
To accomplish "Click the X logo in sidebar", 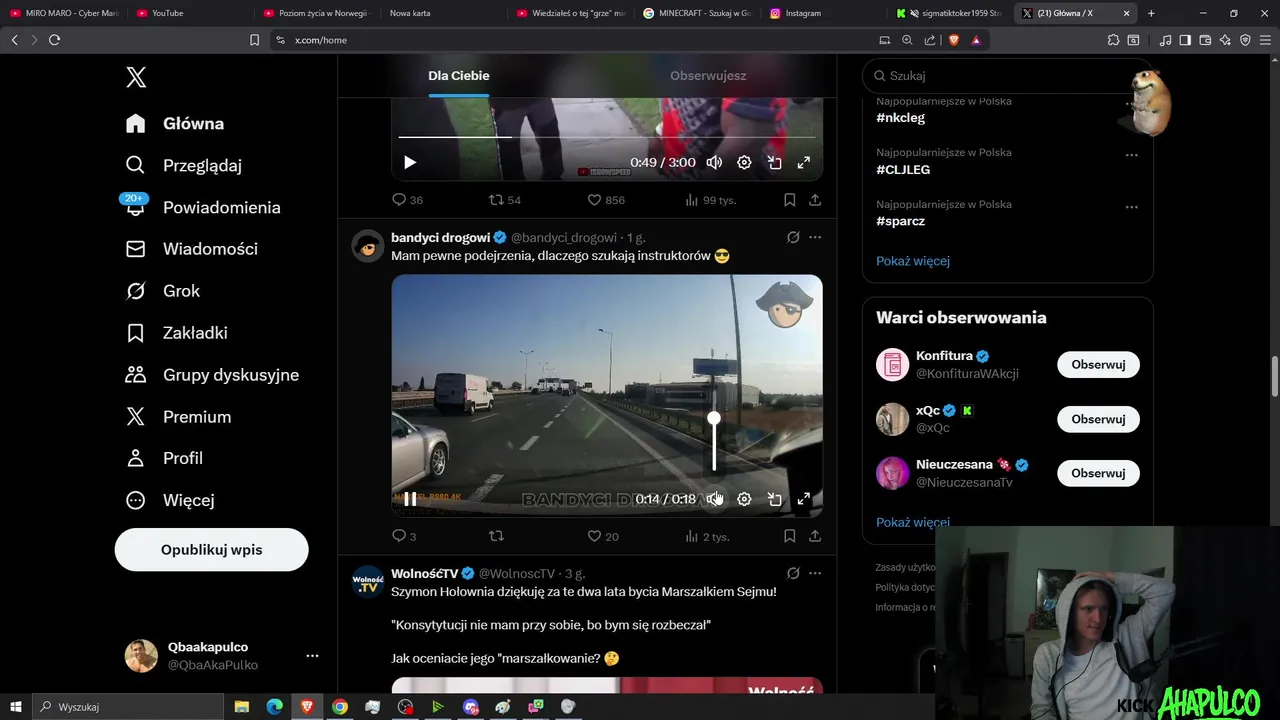I will 136,77.
